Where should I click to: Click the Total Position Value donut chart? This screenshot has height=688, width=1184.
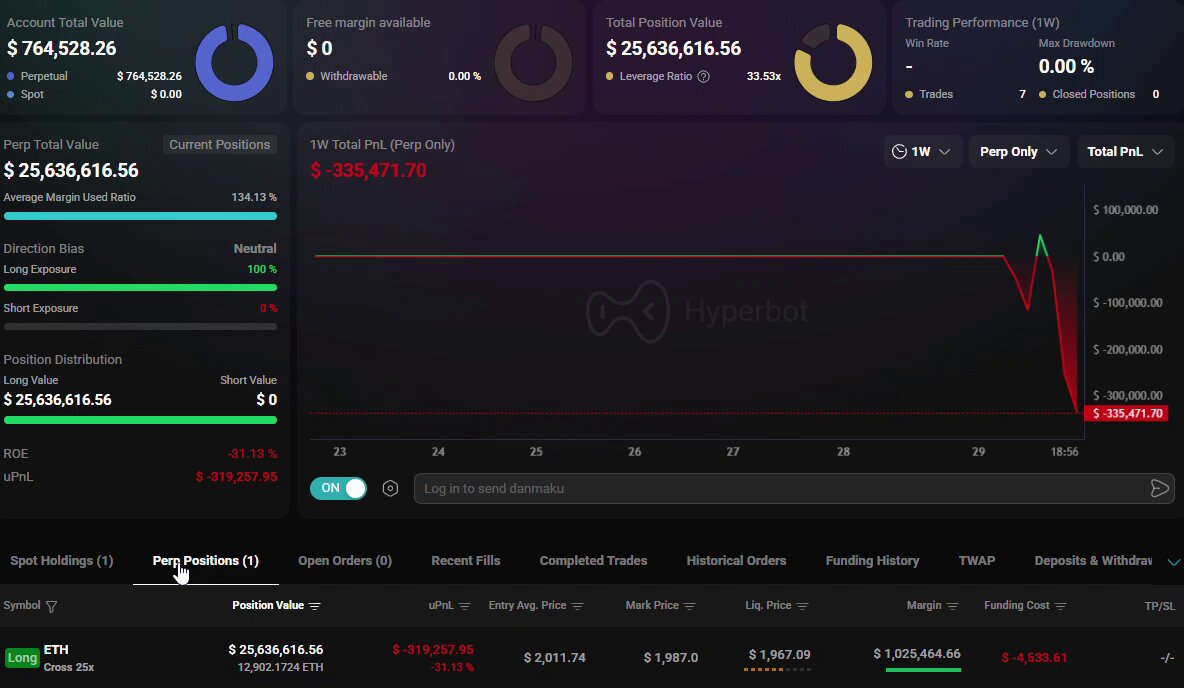click(833, 62)
